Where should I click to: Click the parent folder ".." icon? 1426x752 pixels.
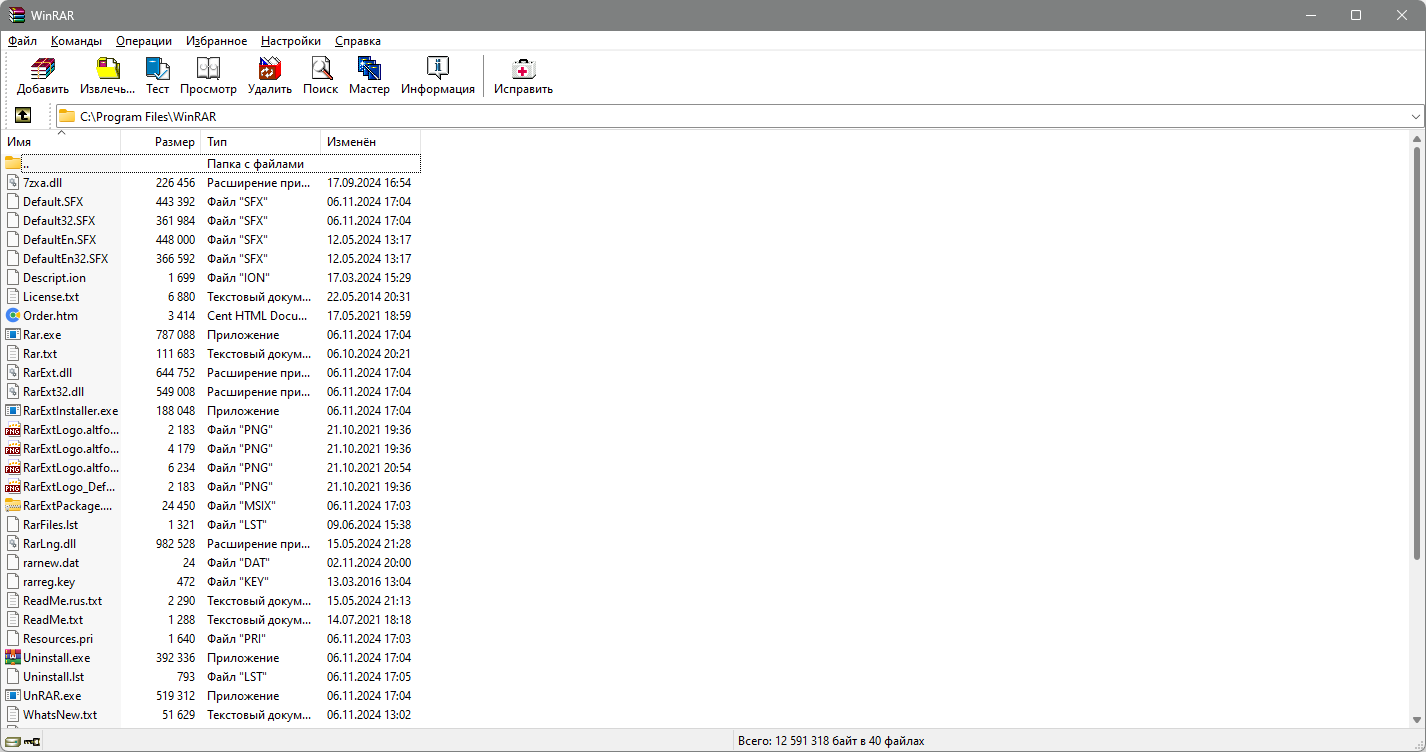click(x=13, y=163)
